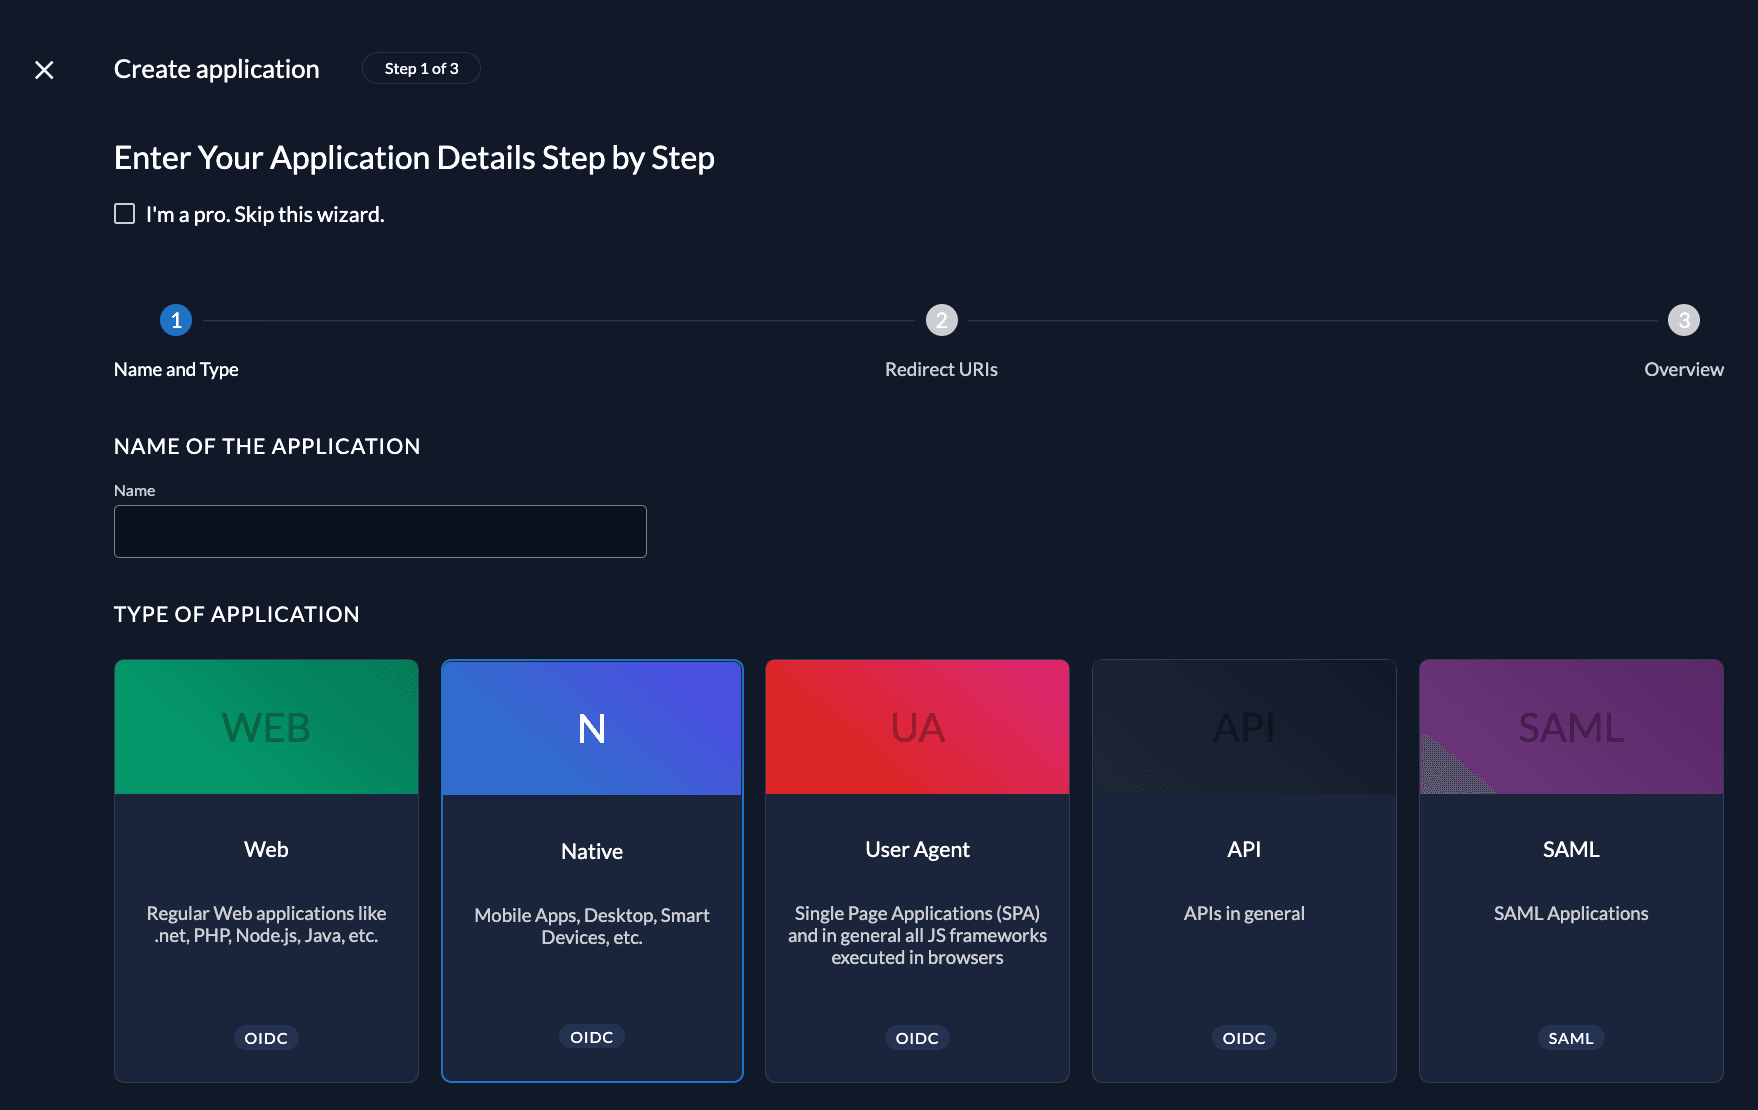Image resolution: width=1758 pixels, height=1110 pixels.
Task: Click the Name input field
Action: 380,531
